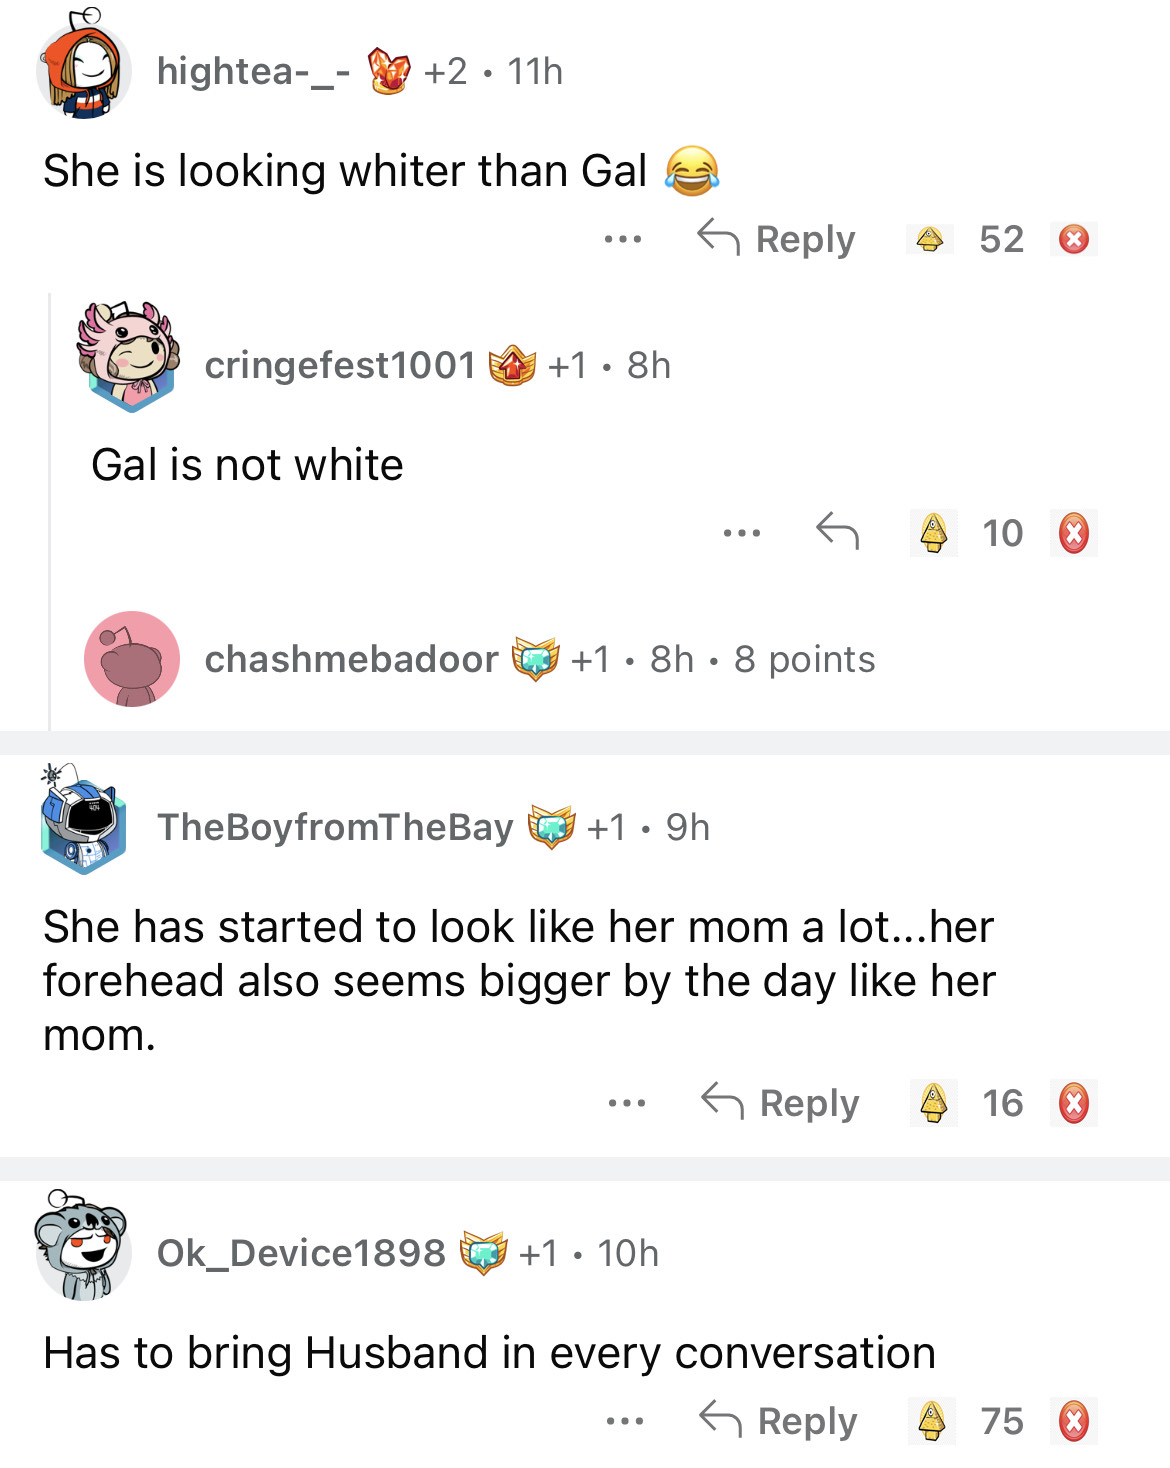The width and height of the screenshot is (1170, 1468).
Task: Open cringefest1001's avatar
Action: [x=128, y=358]
